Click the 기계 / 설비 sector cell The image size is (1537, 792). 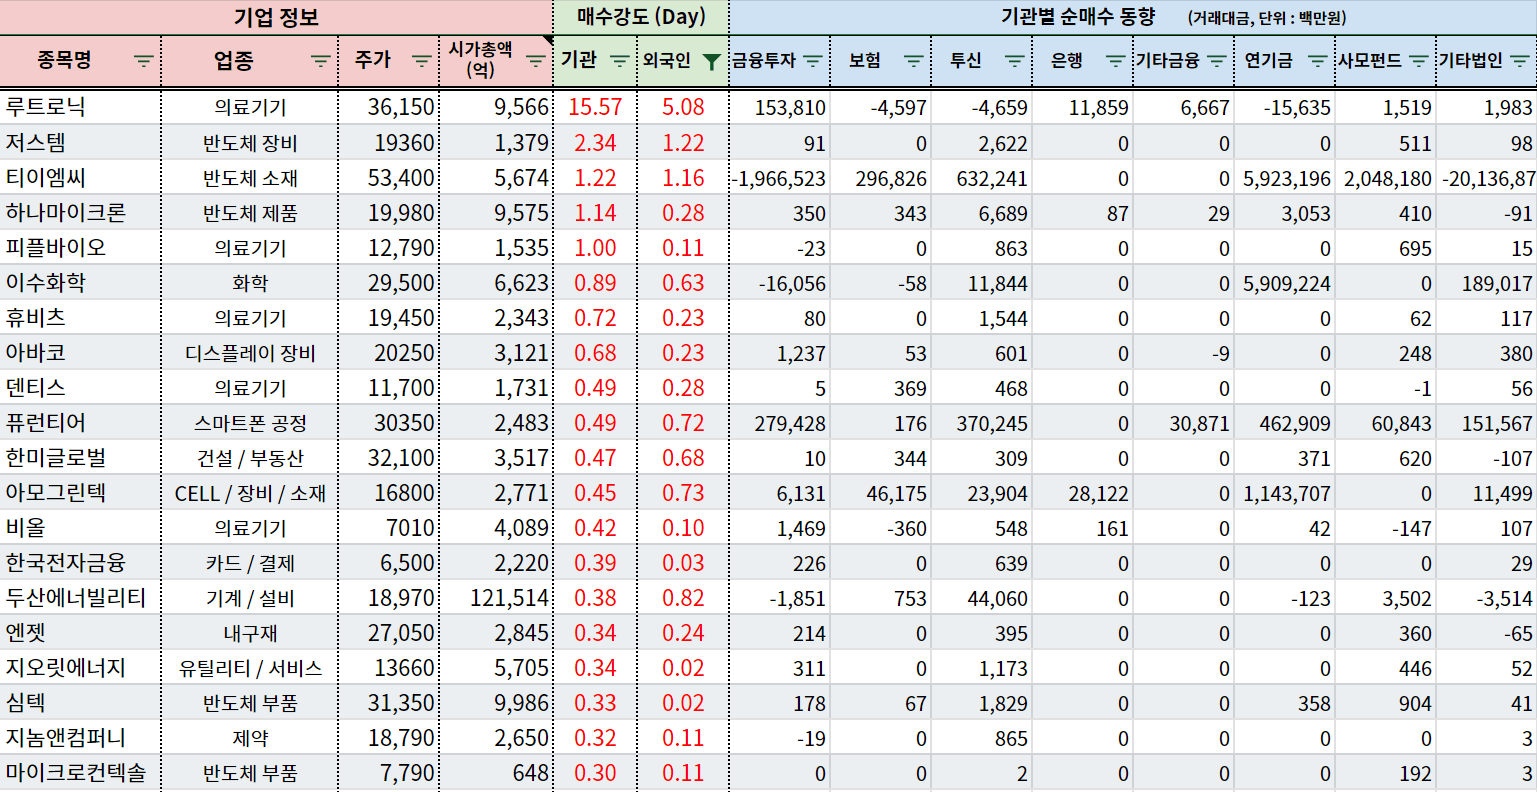[250, 598]
